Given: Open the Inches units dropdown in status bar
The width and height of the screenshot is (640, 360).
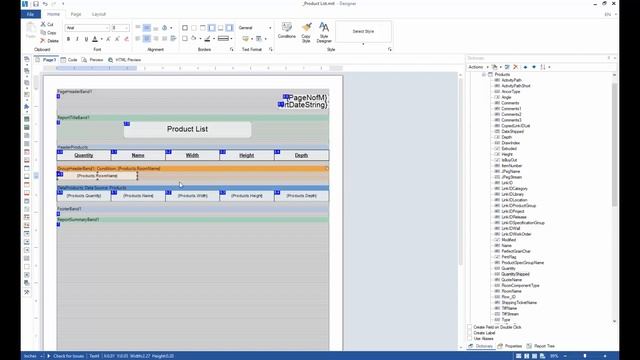Looking at the screenshot, I should [33, 356].
